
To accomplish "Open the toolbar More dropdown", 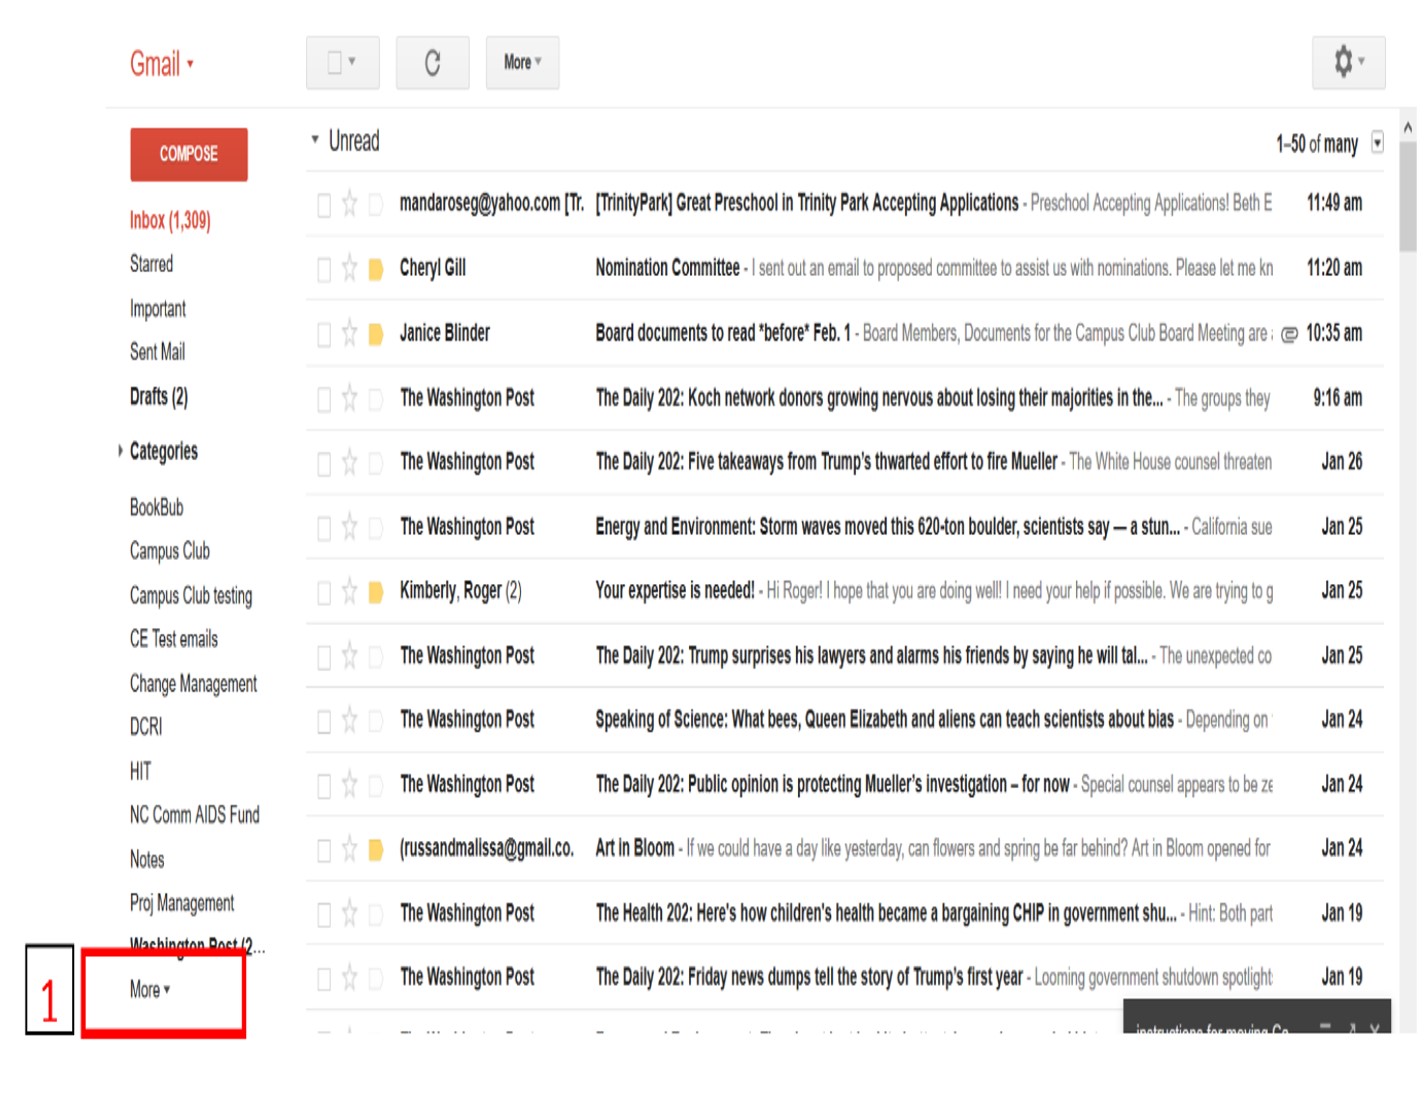I will click(522, 63).
